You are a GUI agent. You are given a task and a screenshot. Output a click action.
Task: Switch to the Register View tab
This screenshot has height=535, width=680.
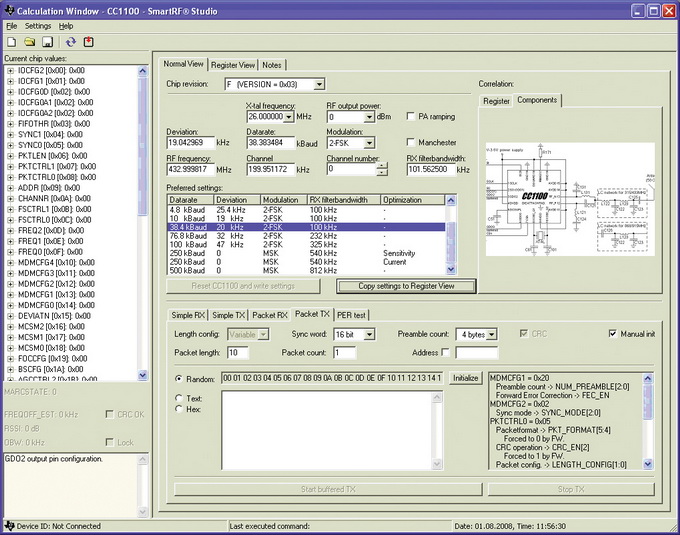(232, 64)
